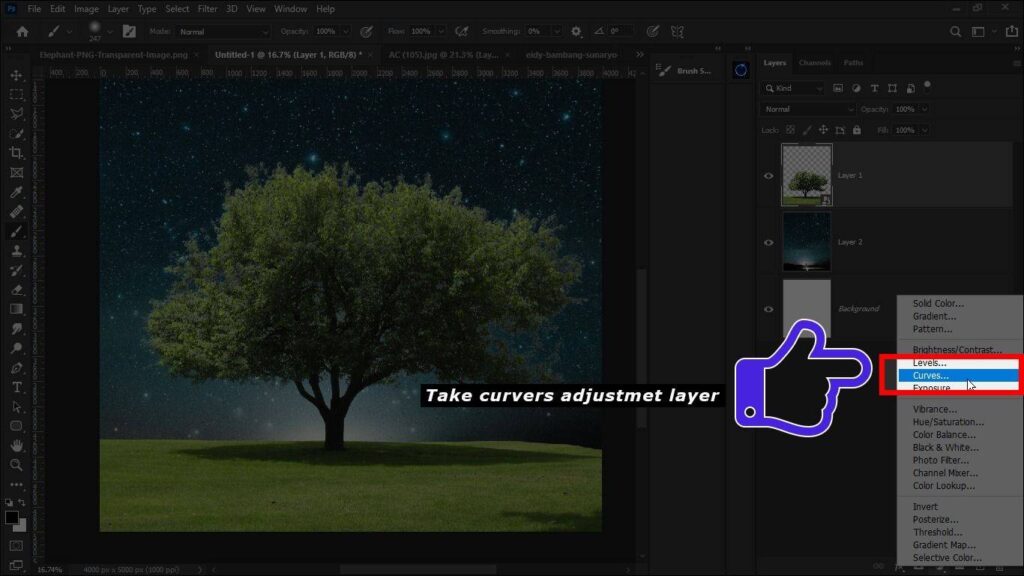Viewport: 1024px width, 576px height.
Task: Select the Zoom tool
Action: pos(16,466)
